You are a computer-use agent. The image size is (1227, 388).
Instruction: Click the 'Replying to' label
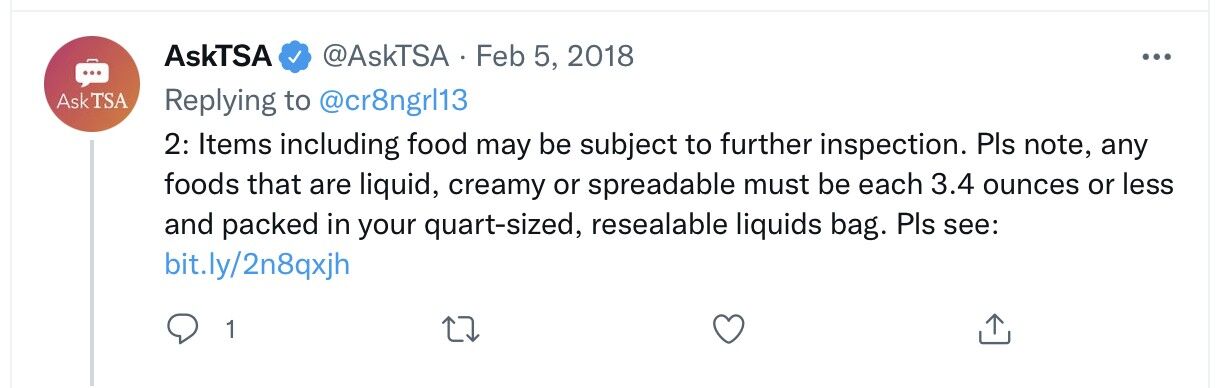point(237,100)
